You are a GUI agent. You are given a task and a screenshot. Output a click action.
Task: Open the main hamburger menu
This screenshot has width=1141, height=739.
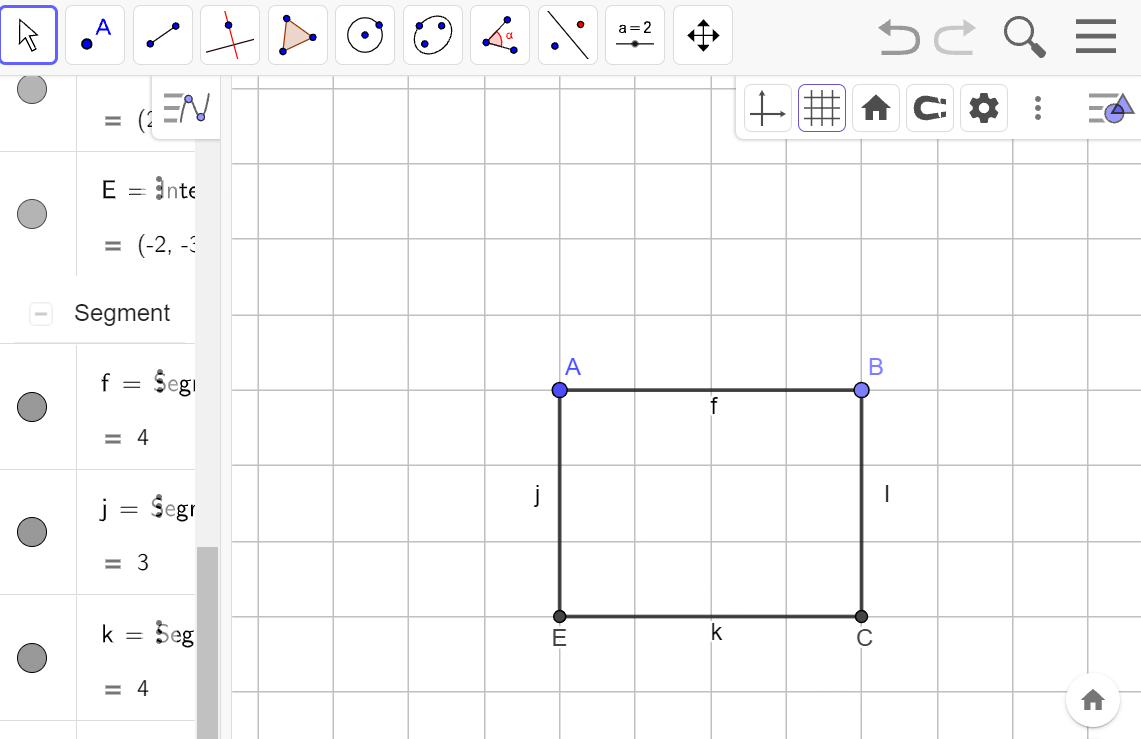1096,36
